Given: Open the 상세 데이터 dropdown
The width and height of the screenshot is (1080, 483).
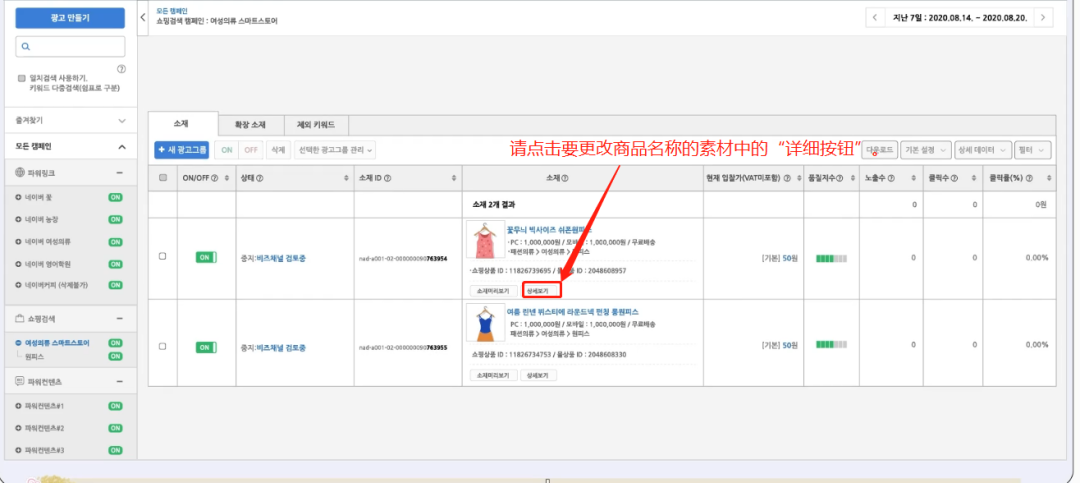Looking at the screenshot, I should point(983,150).
